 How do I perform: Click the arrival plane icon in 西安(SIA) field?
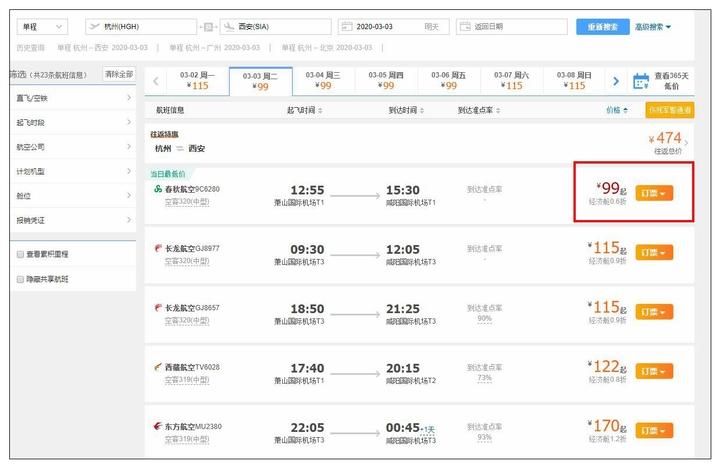pos(229,27)
